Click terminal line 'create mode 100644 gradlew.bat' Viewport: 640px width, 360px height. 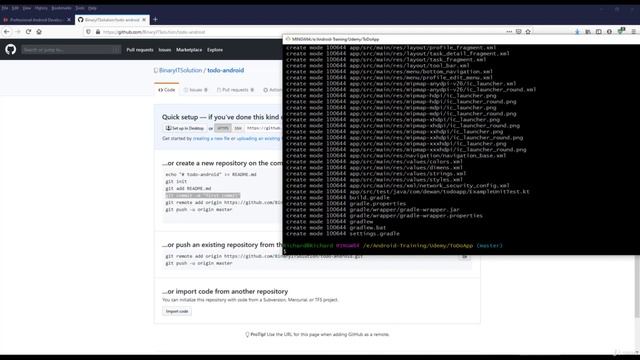point(336,228)
